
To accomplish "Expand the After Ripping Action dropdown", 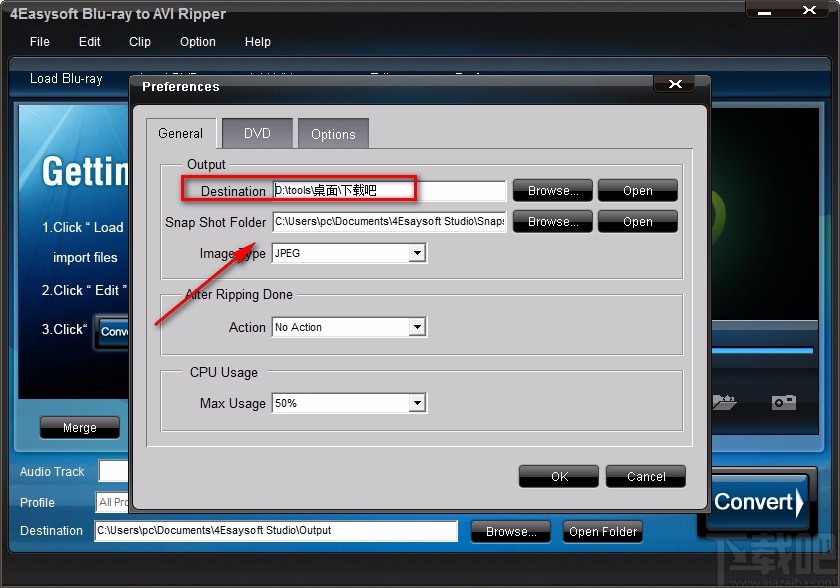I will click(417, 327).
